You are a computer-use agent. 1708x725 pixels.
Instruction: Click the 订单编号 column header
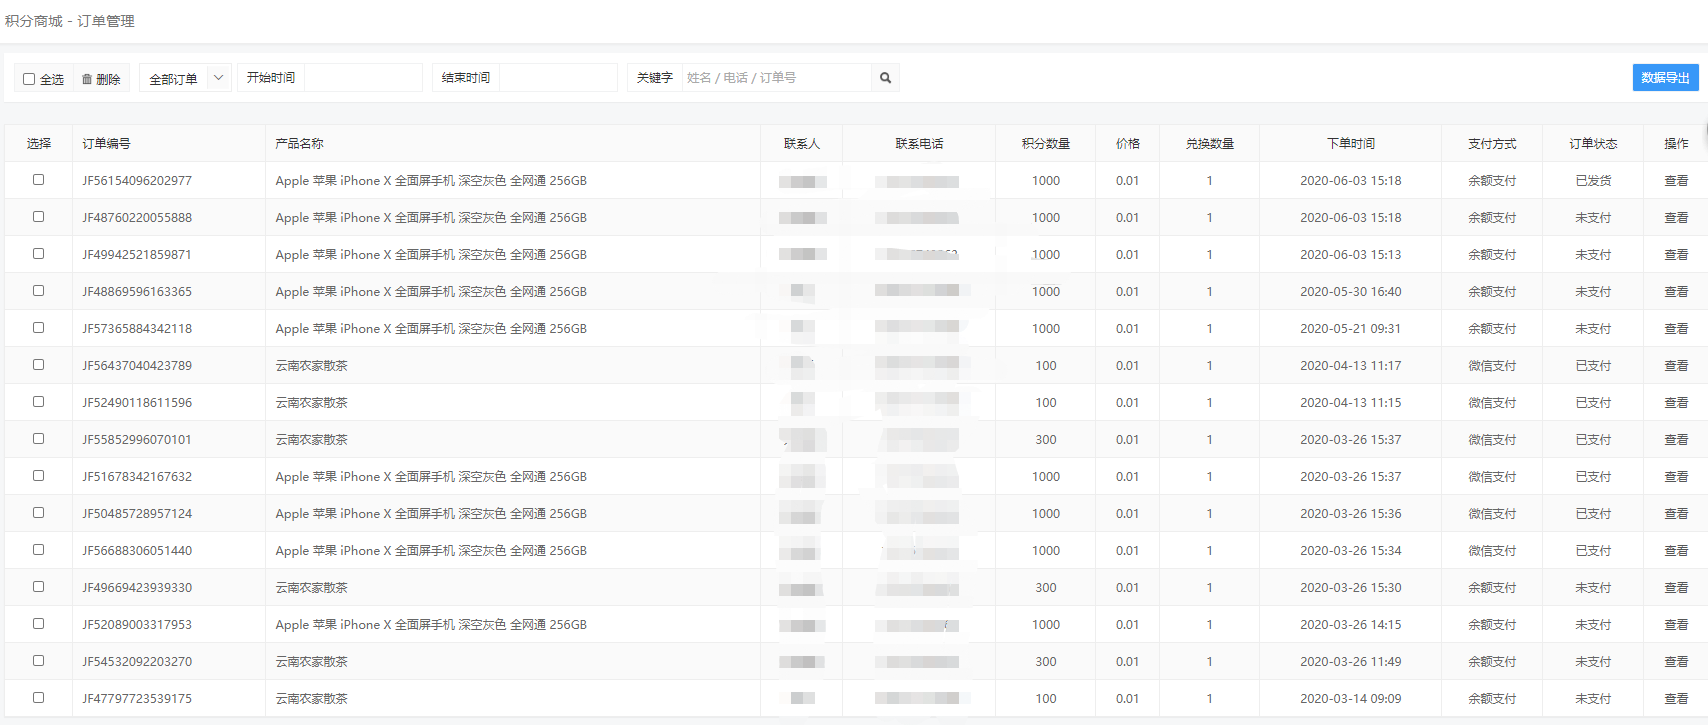[x=107, y=144]
